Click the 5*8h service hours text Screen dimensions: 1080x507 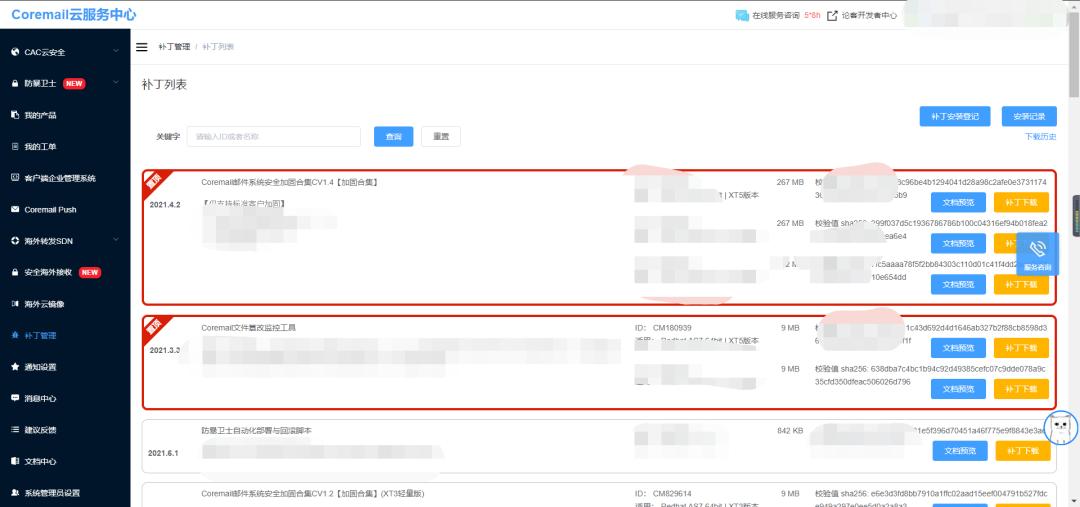812,15
